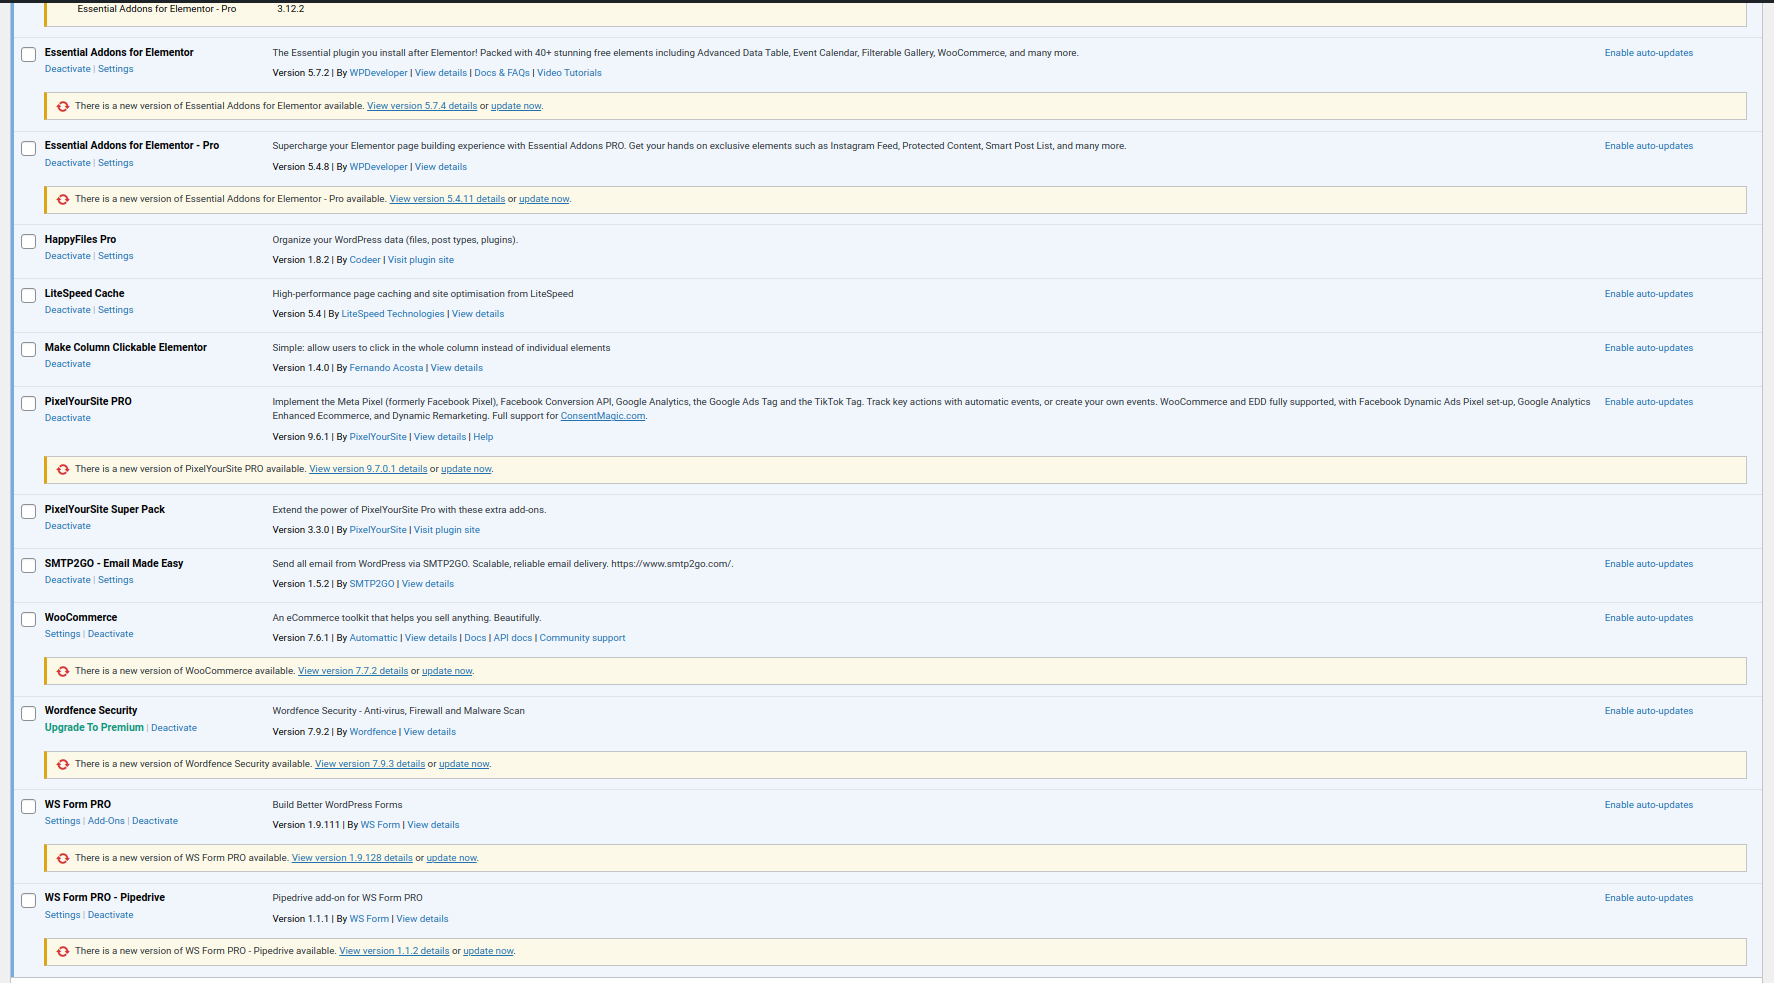Toggle the Wordfence Security checkbox
Image resolution: width=1774 pixels, height=983 pixels.
tap(29, 713)
